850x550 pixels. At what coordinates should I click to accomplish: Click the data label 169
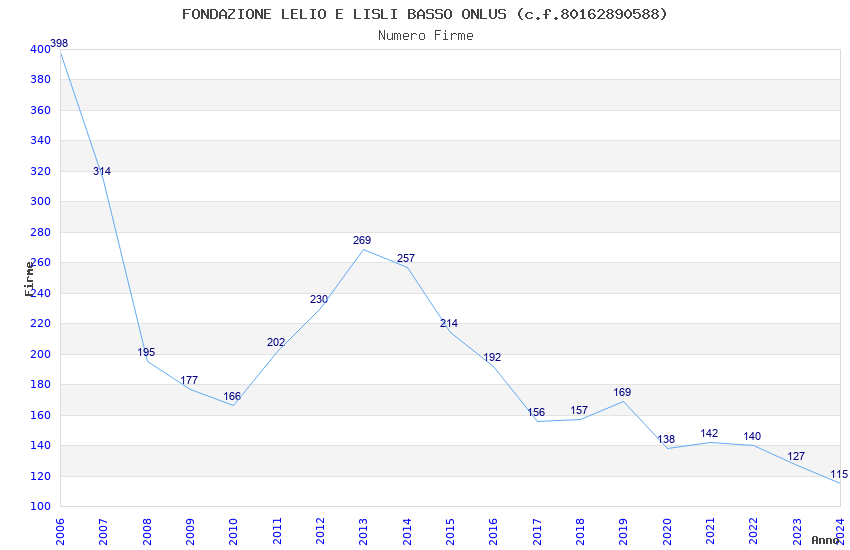[622, 392]
